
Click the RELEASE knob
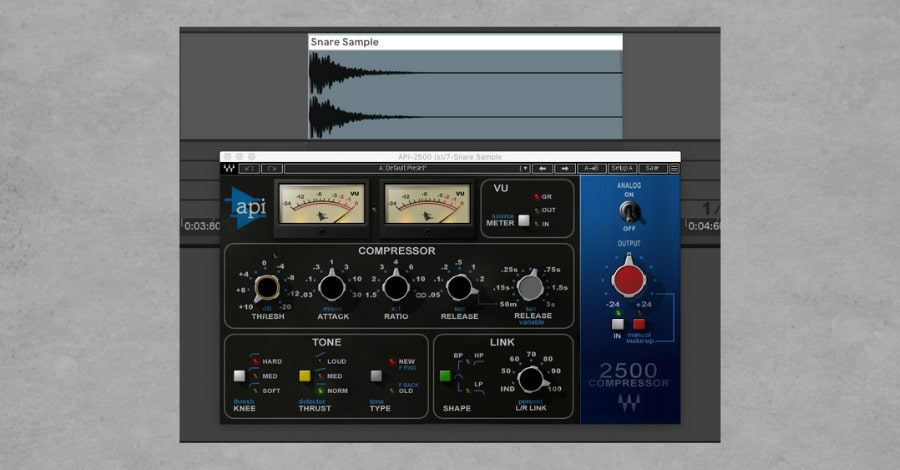(460, 287)
